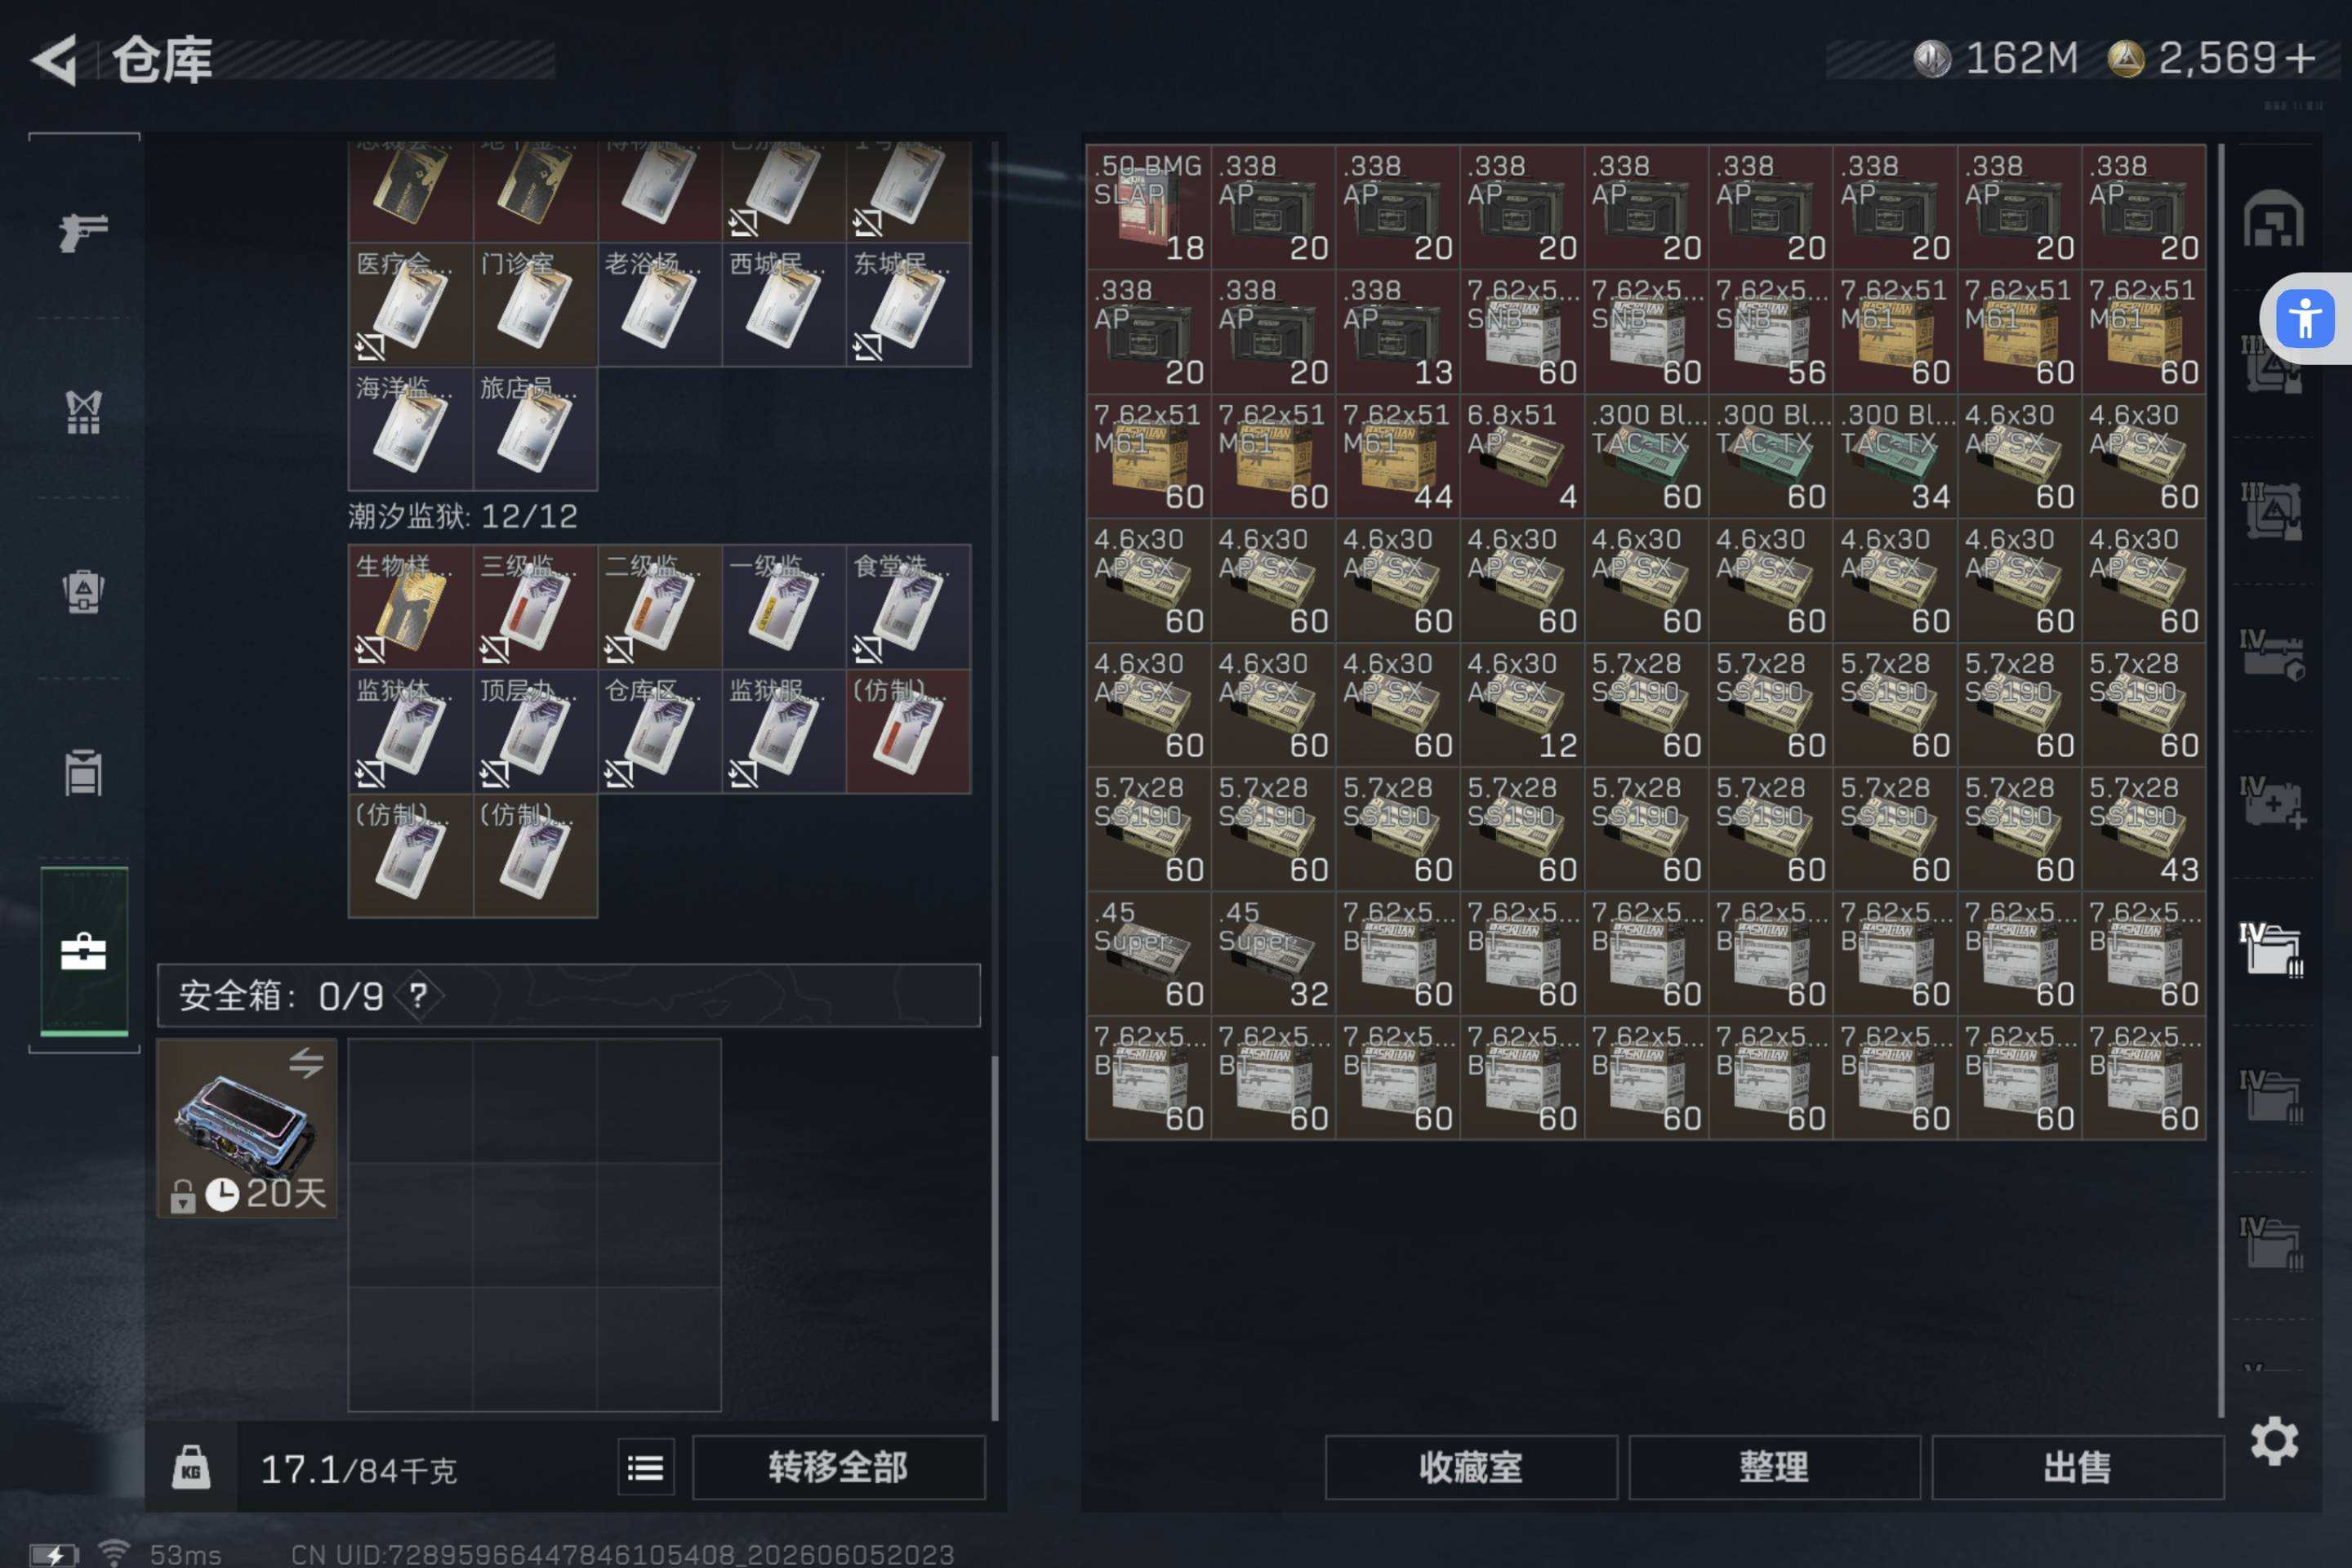This screenshot has height=1568, width=2352.
Task: Click the 53ms latency readout
Action: (x=186, y=1554)
